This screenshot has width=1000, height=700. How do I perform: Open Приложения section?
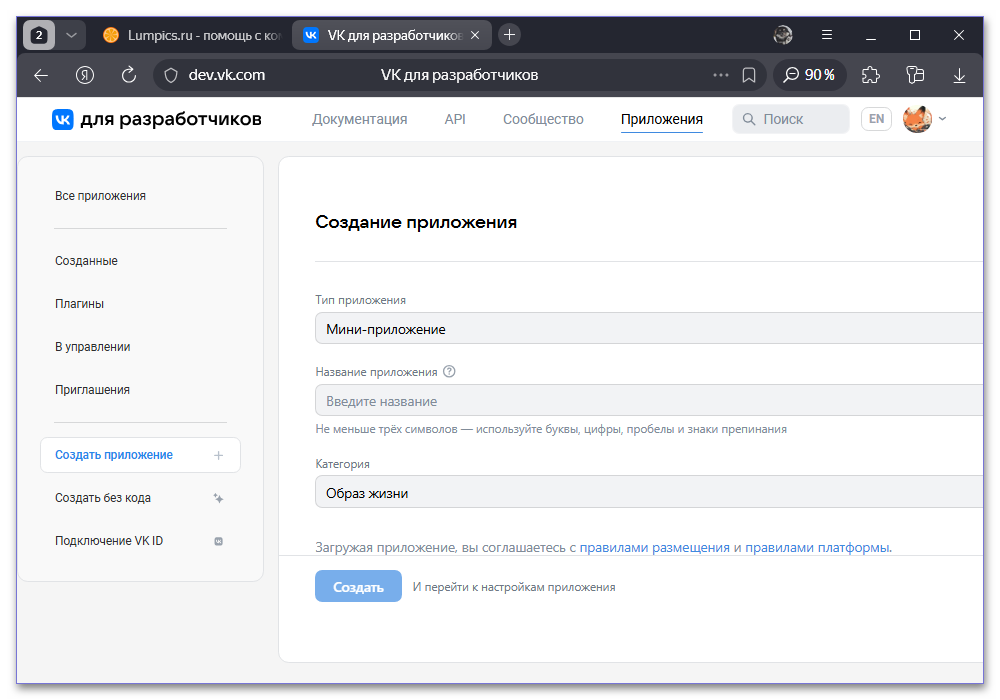coord(661,119)
